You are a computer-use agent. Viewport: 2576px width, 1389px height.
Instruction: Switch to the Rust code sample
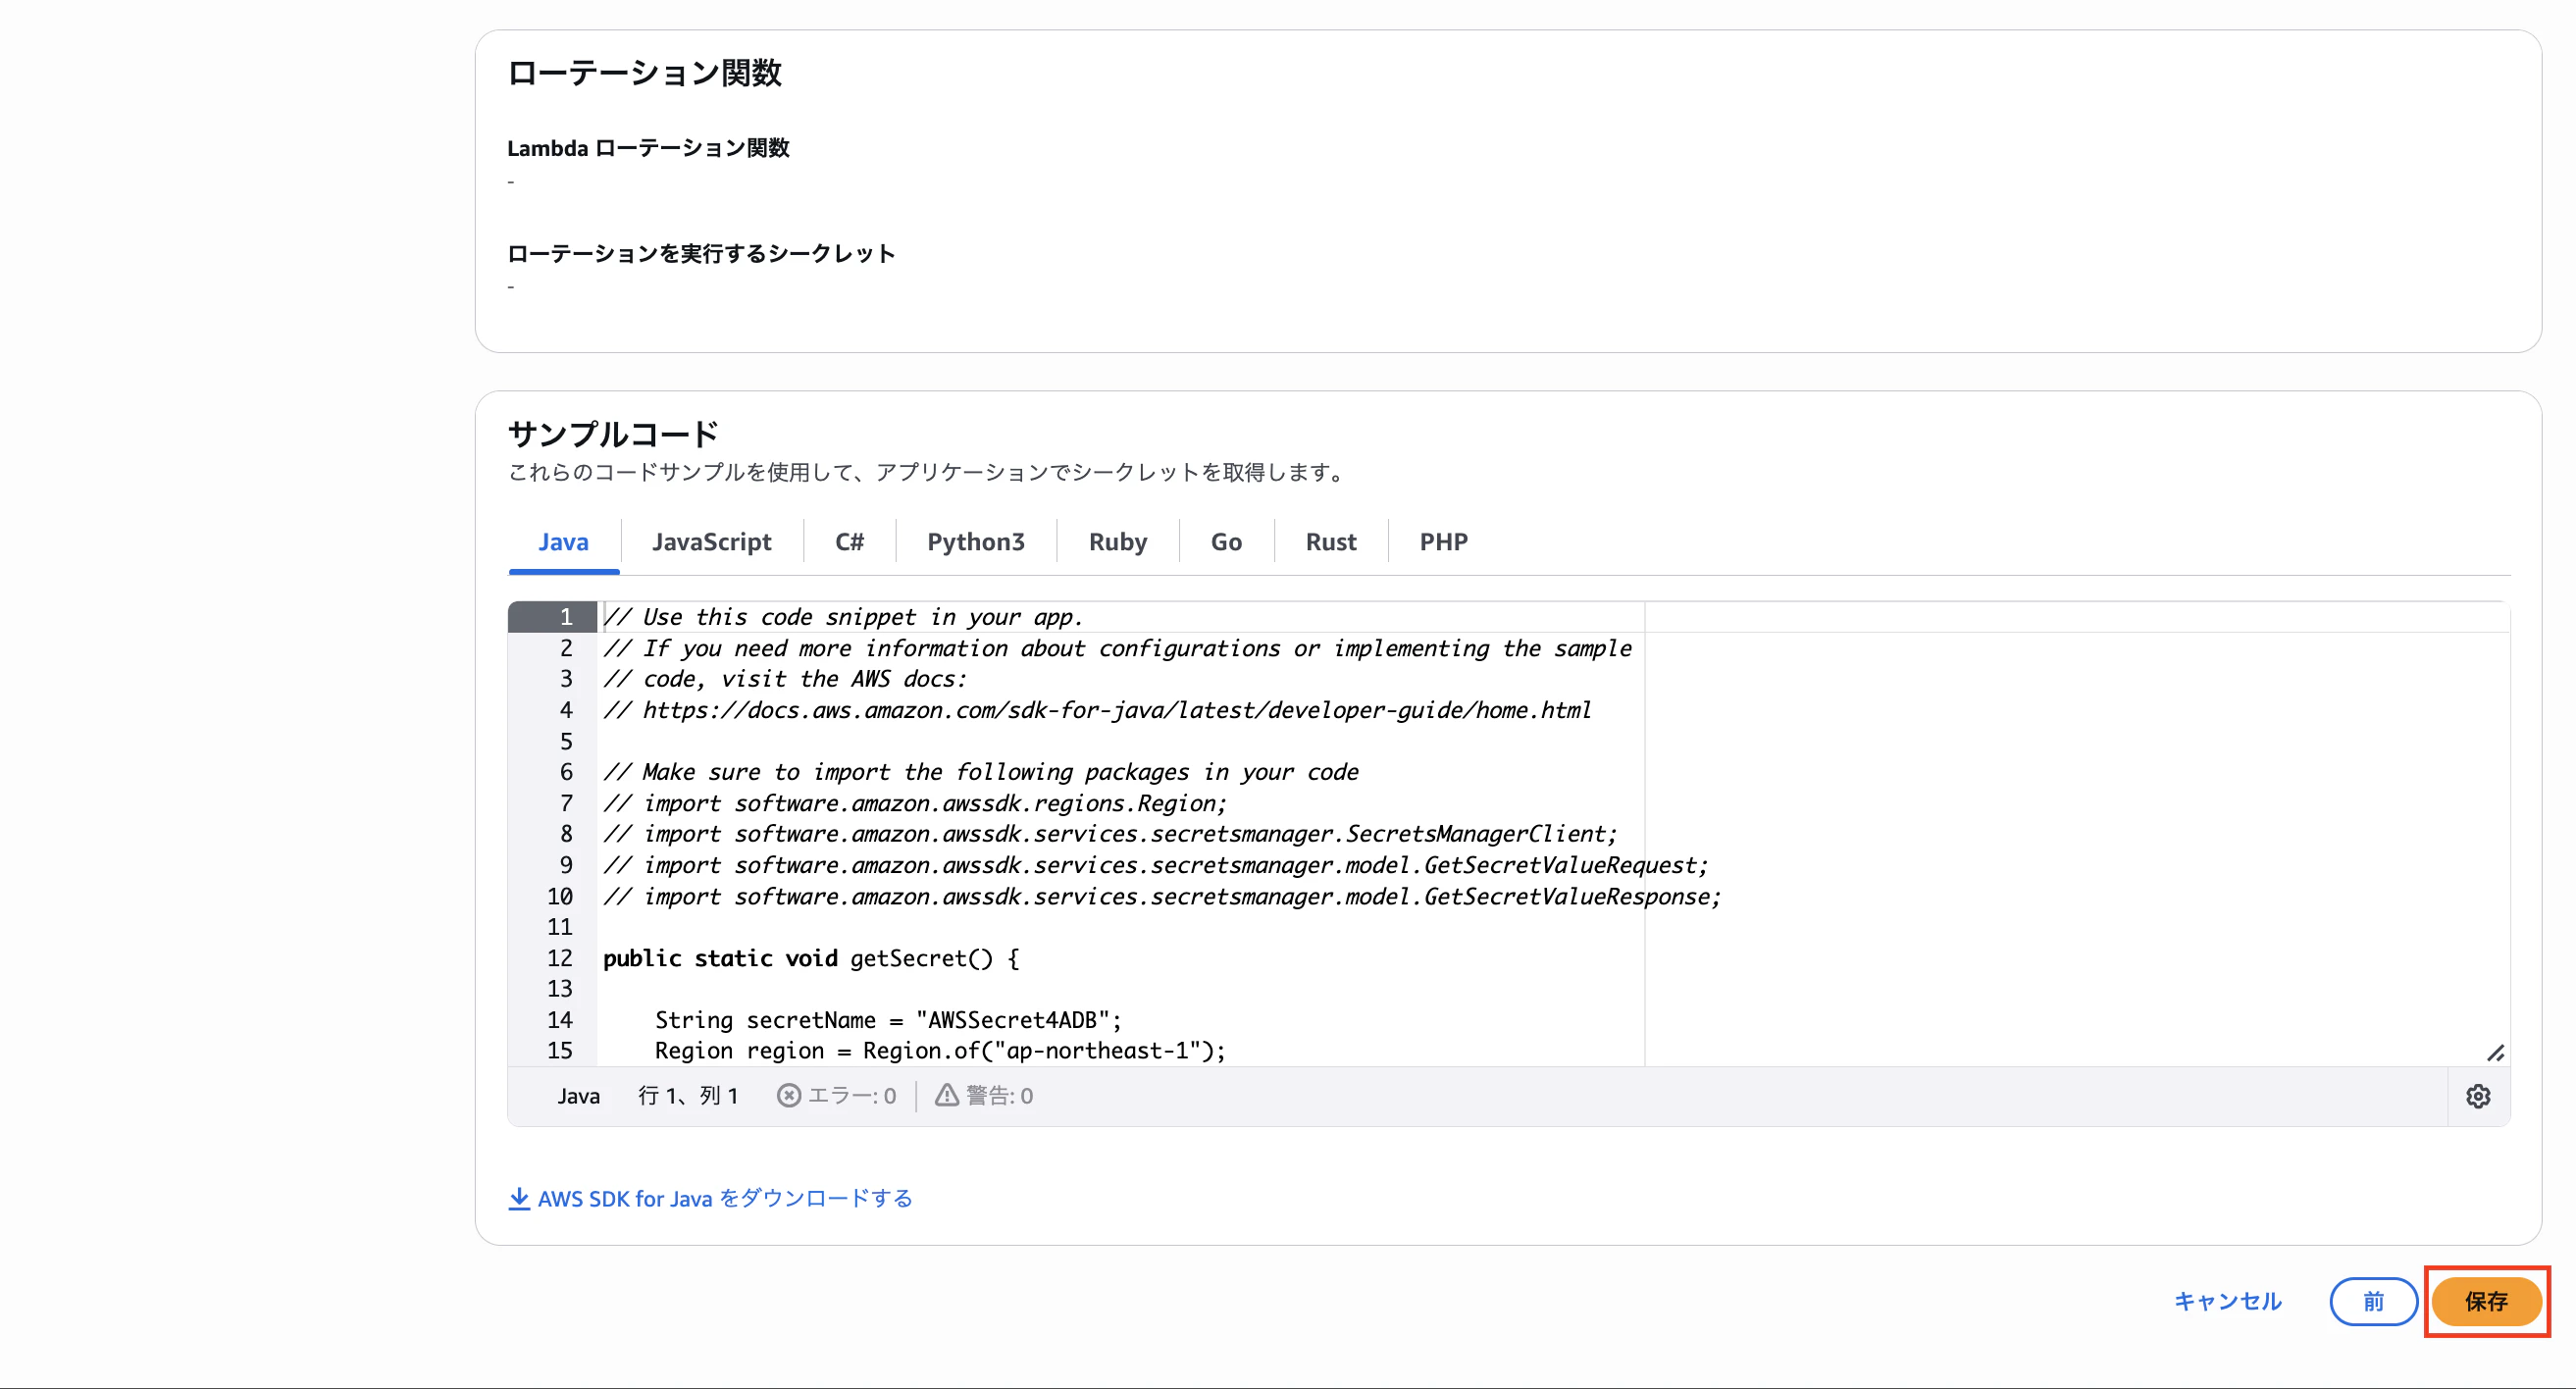[1331, 541]
